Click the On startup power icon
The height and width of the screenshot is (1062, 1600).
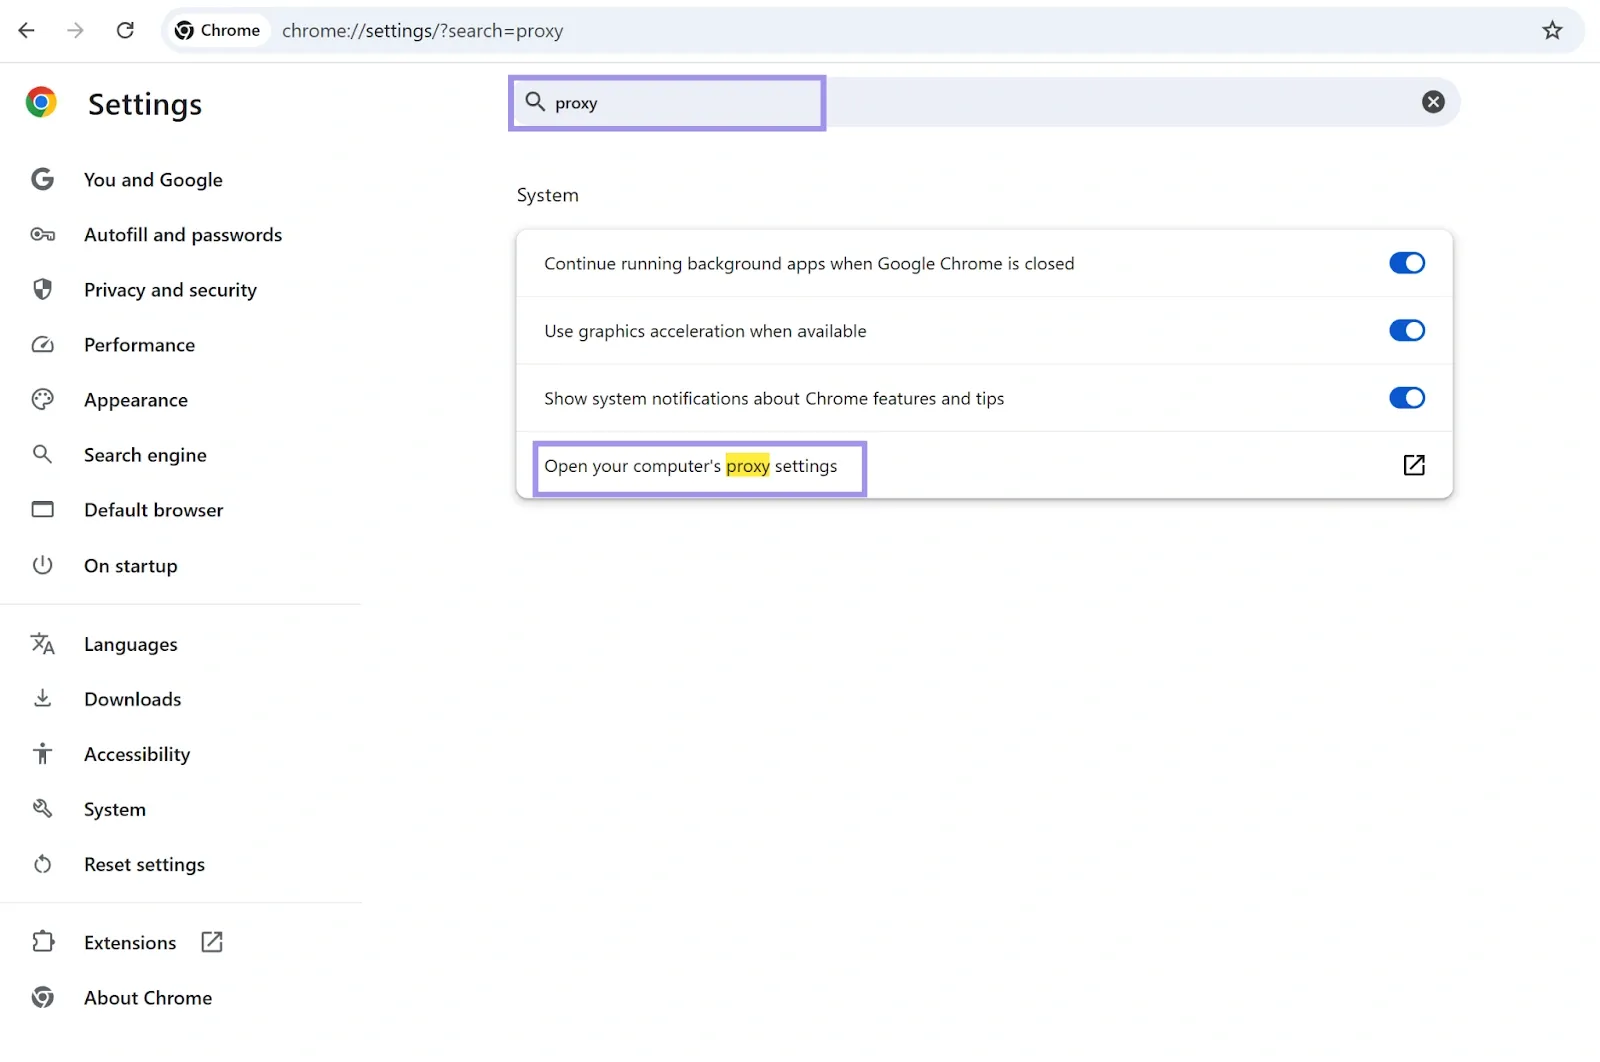[42, 565]
